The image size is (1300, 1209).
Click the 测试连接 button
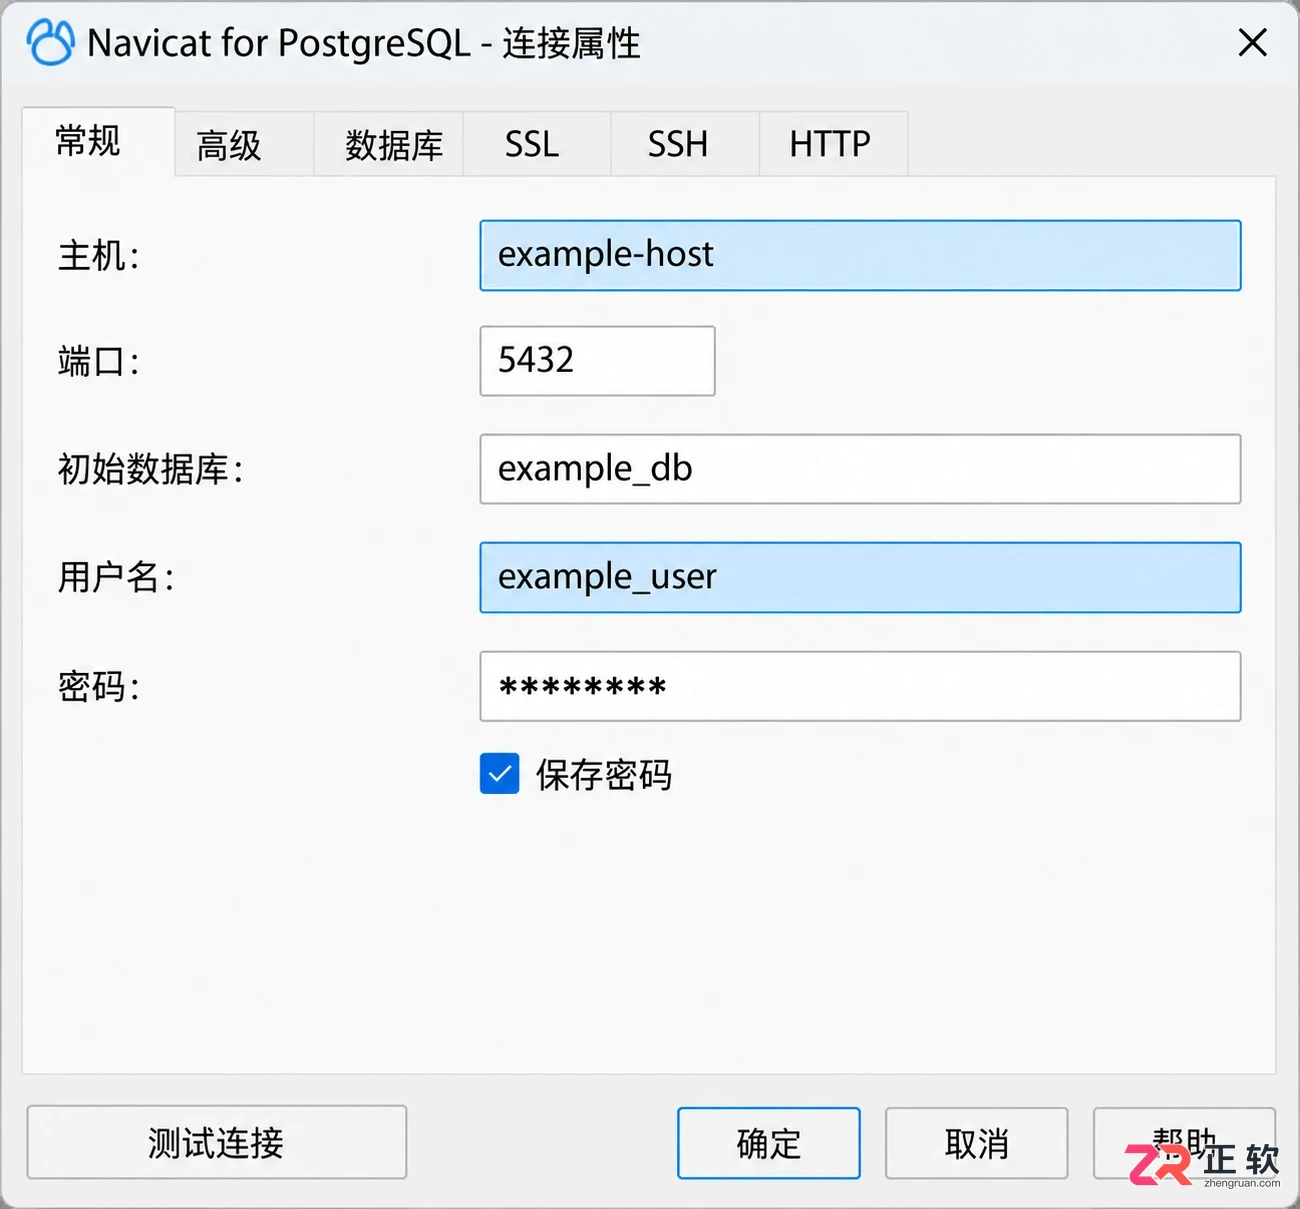pos(216,1142)
